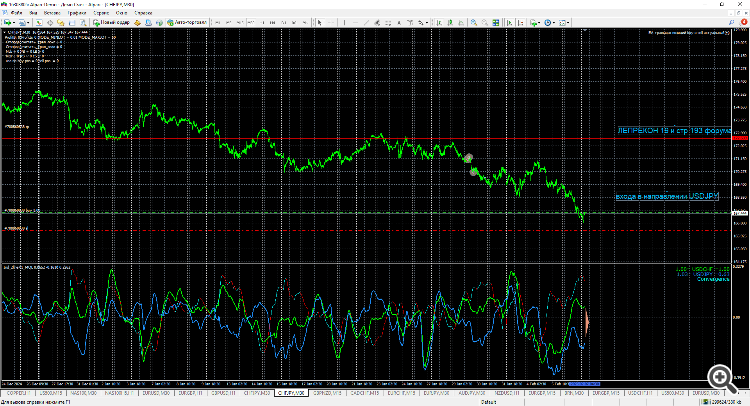Switch to the NZDUSD,H1 chart tab
Image resolution: width=750 pixels, height=406 pixels.
(x=507, y=393)
